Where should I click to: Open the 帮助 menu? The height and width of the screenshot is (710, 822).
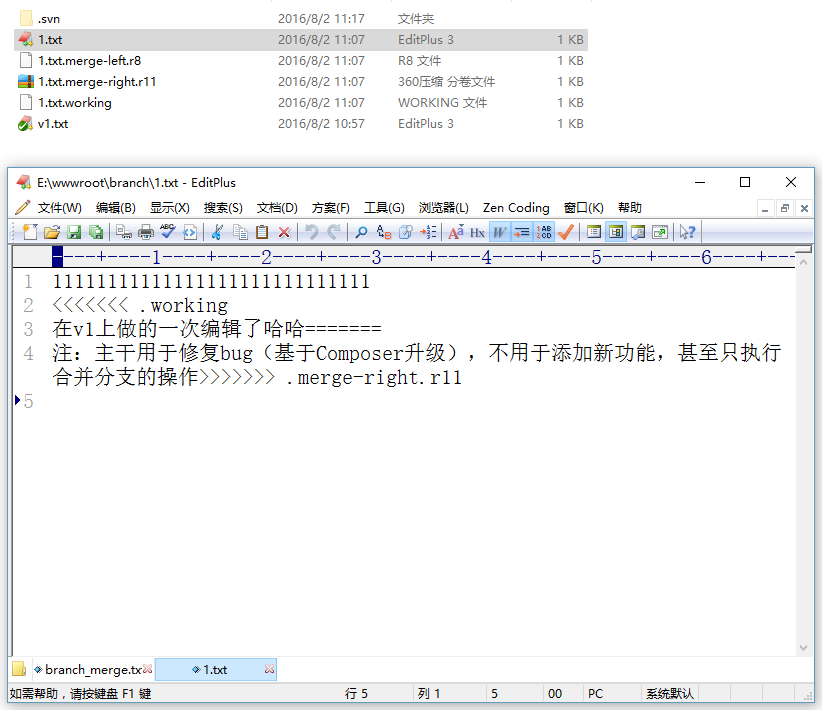point(630,208)
